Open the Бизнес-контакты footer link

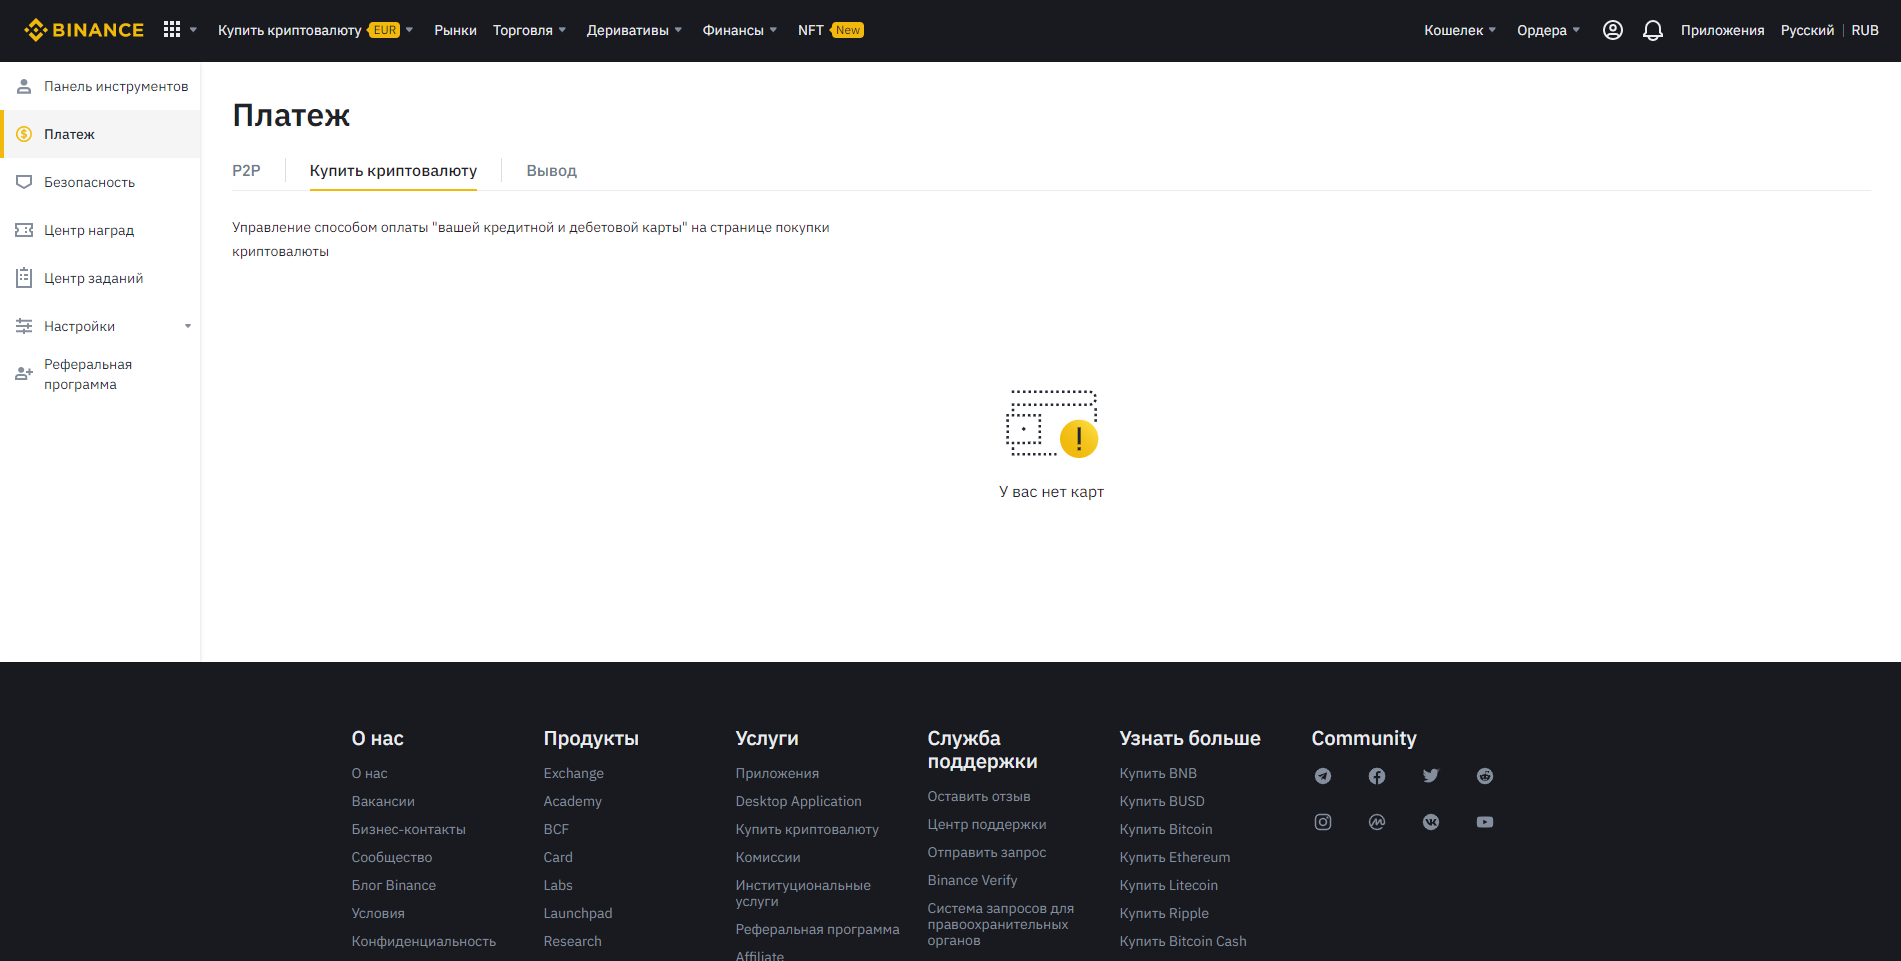click(x=408, y=829)
